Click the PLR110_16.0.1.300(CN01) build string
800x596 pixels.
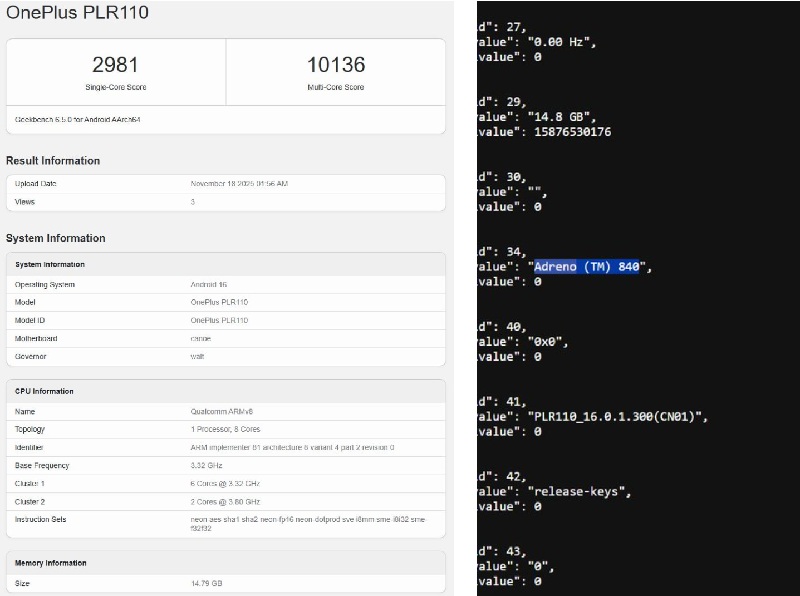point(617,416)
